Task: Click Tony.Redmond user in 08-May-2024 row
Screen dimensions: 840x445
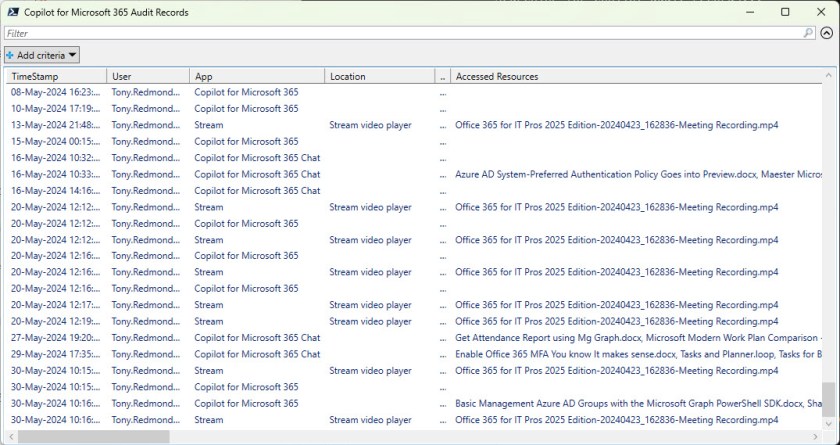Action: coord(146,92)
